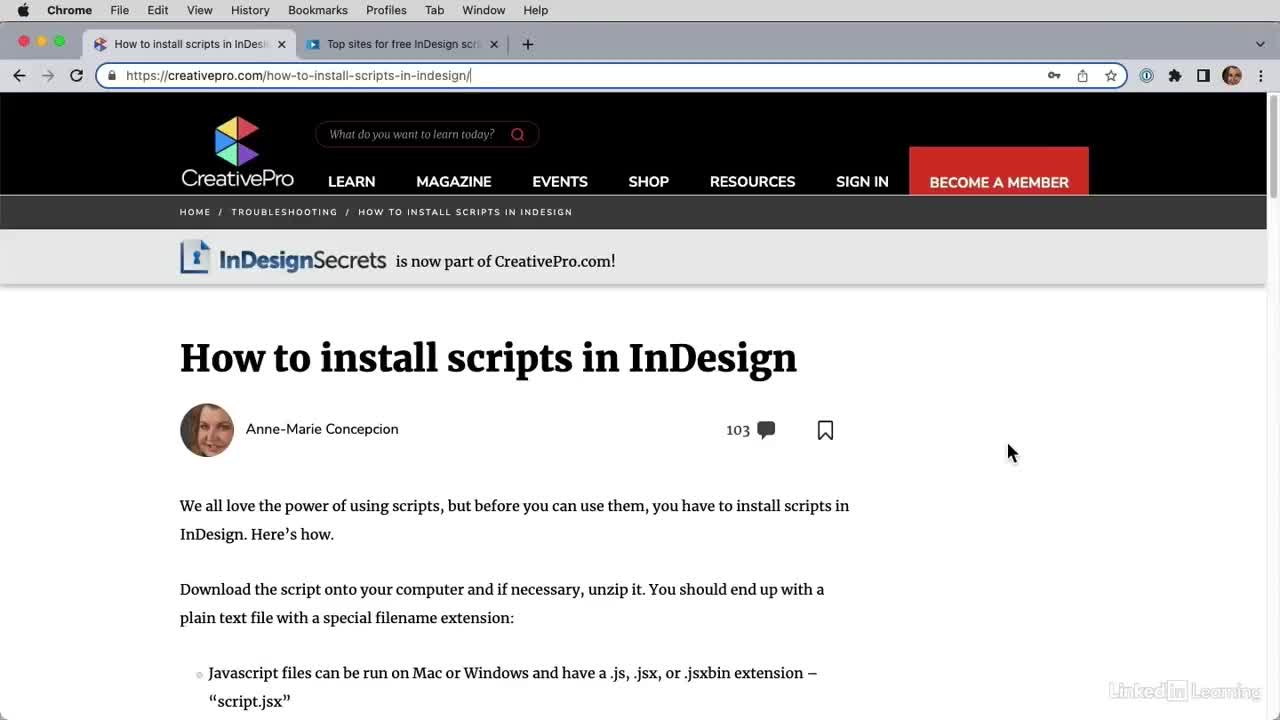
Task: Click the 'How to install scripts in InDesign' heading
Action: click(x=488, y=358)
